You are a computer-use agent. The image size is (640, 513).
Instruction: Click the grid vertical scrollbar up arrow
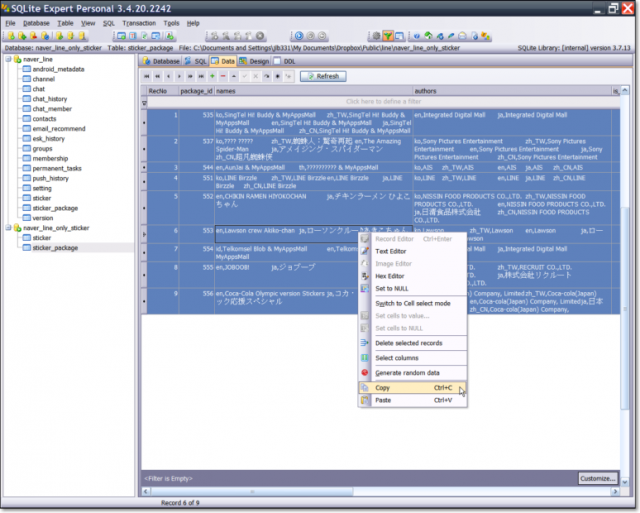tap(625, 90)
